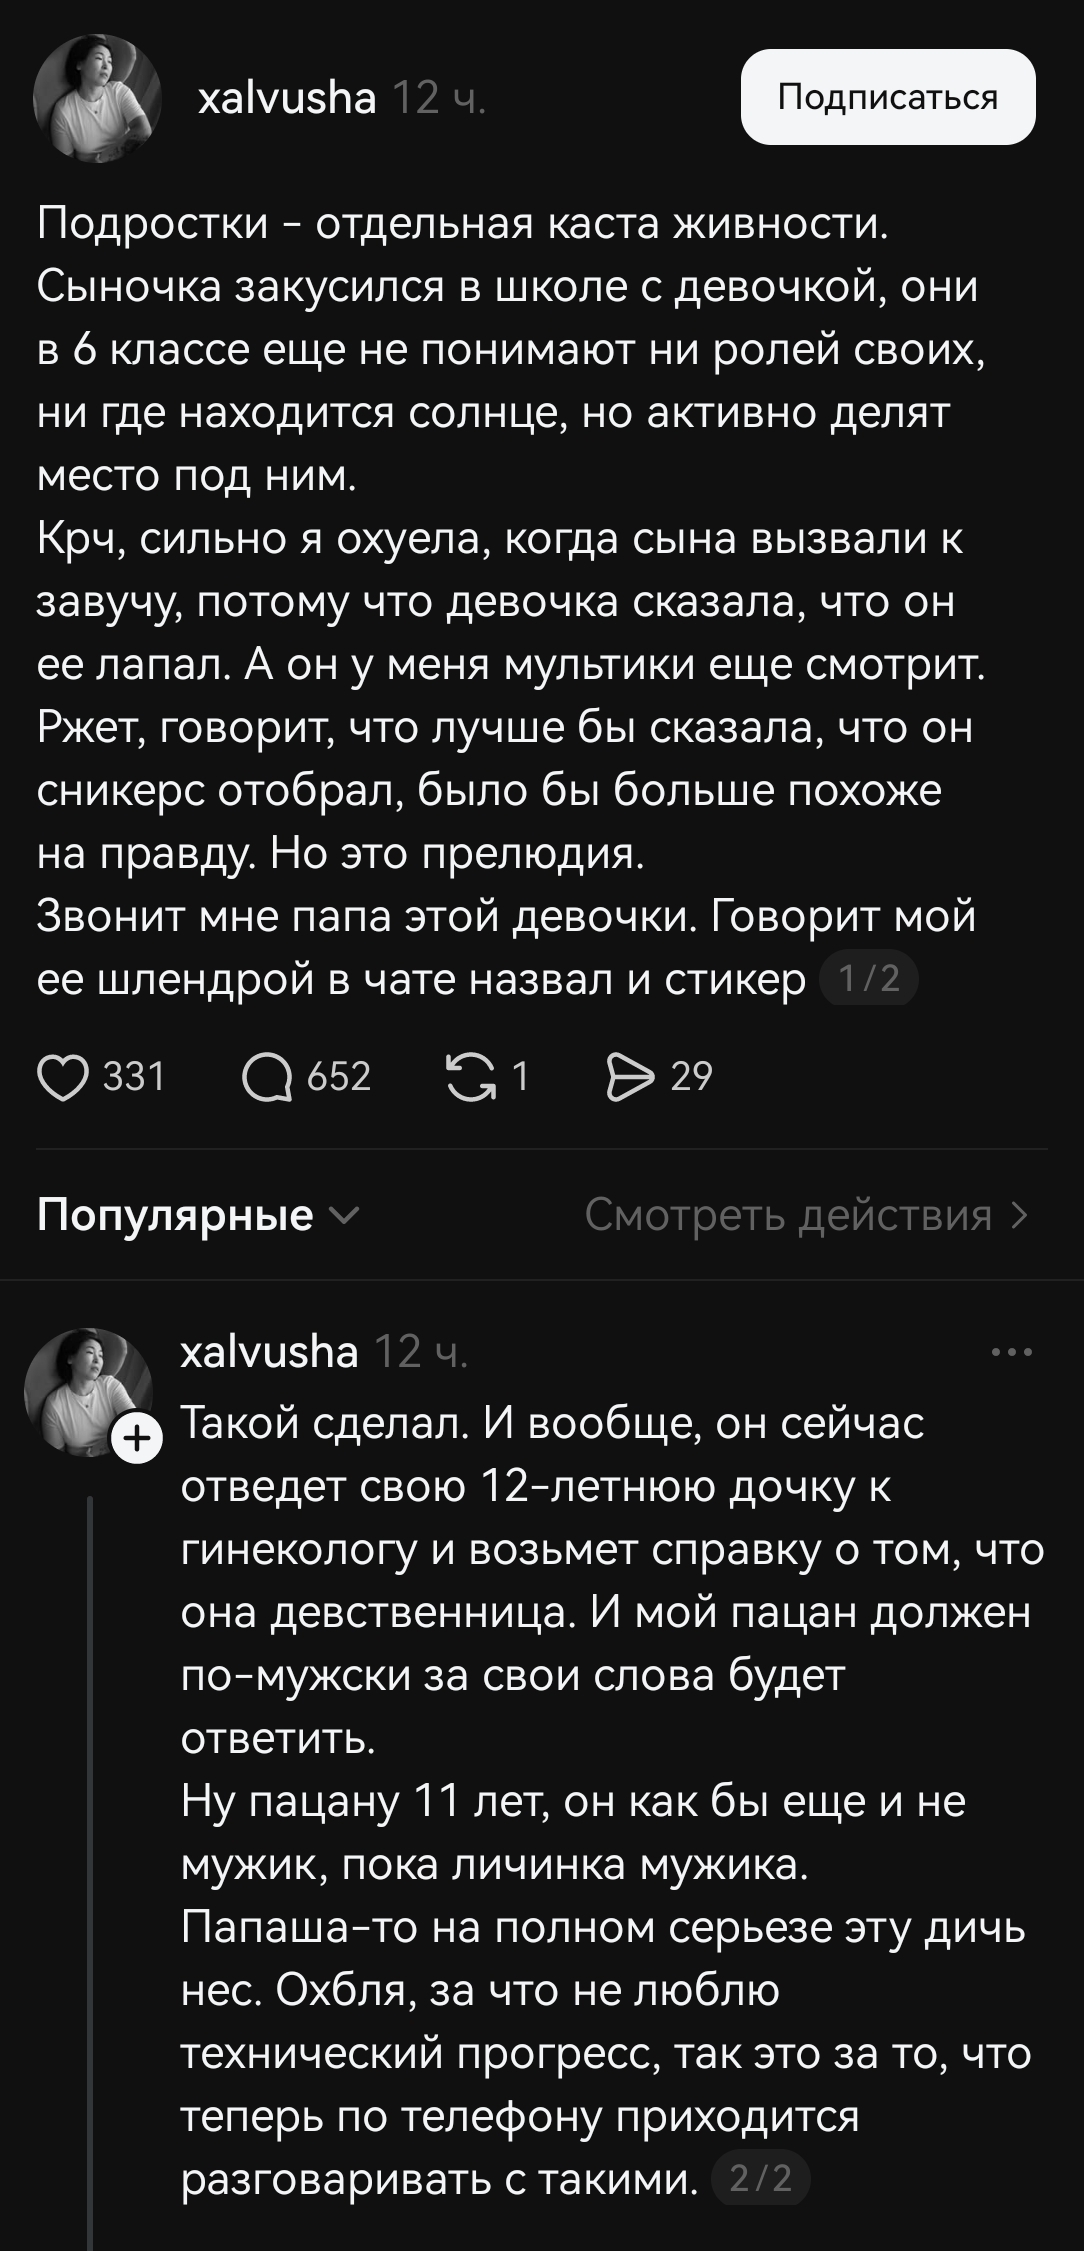The image size is (1084, 2251).
Task: Open the xalvusha username in the post header
Action: [x=287, y=98]
